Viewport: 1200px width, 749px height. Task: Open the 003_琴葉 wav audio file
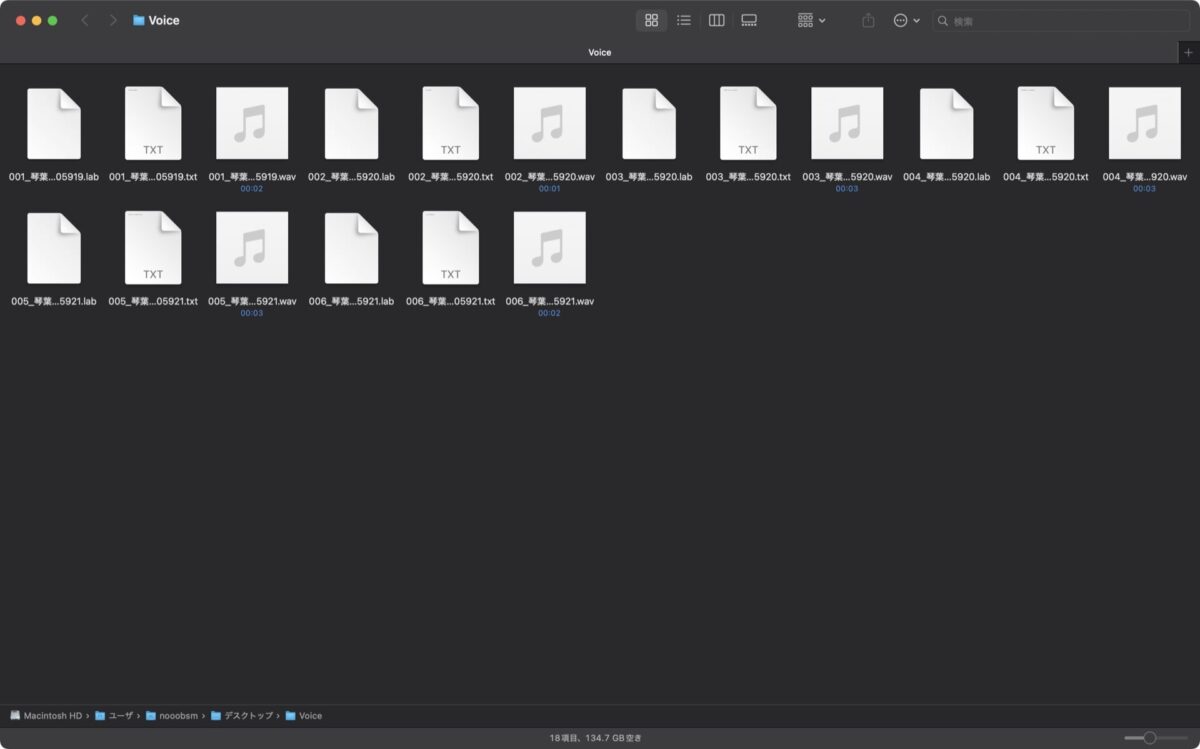(846, 122)
